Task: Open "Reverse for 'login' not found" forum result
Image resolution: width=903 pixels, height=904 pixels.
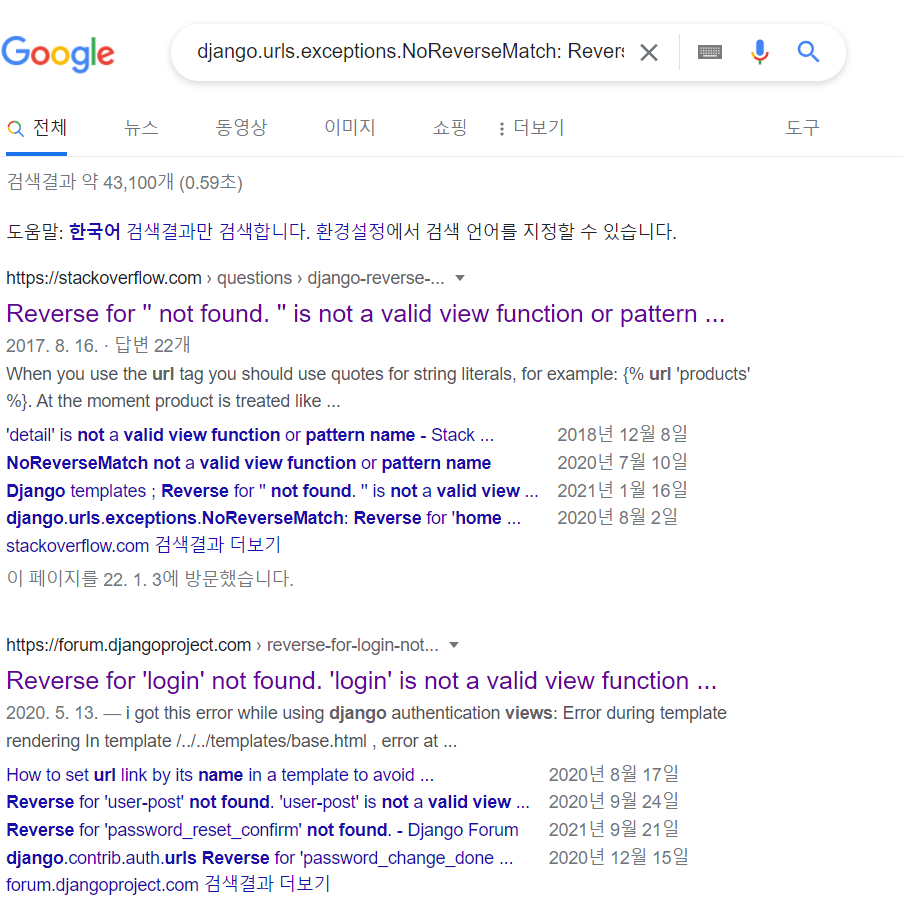Action: click(x=362, y=680)
